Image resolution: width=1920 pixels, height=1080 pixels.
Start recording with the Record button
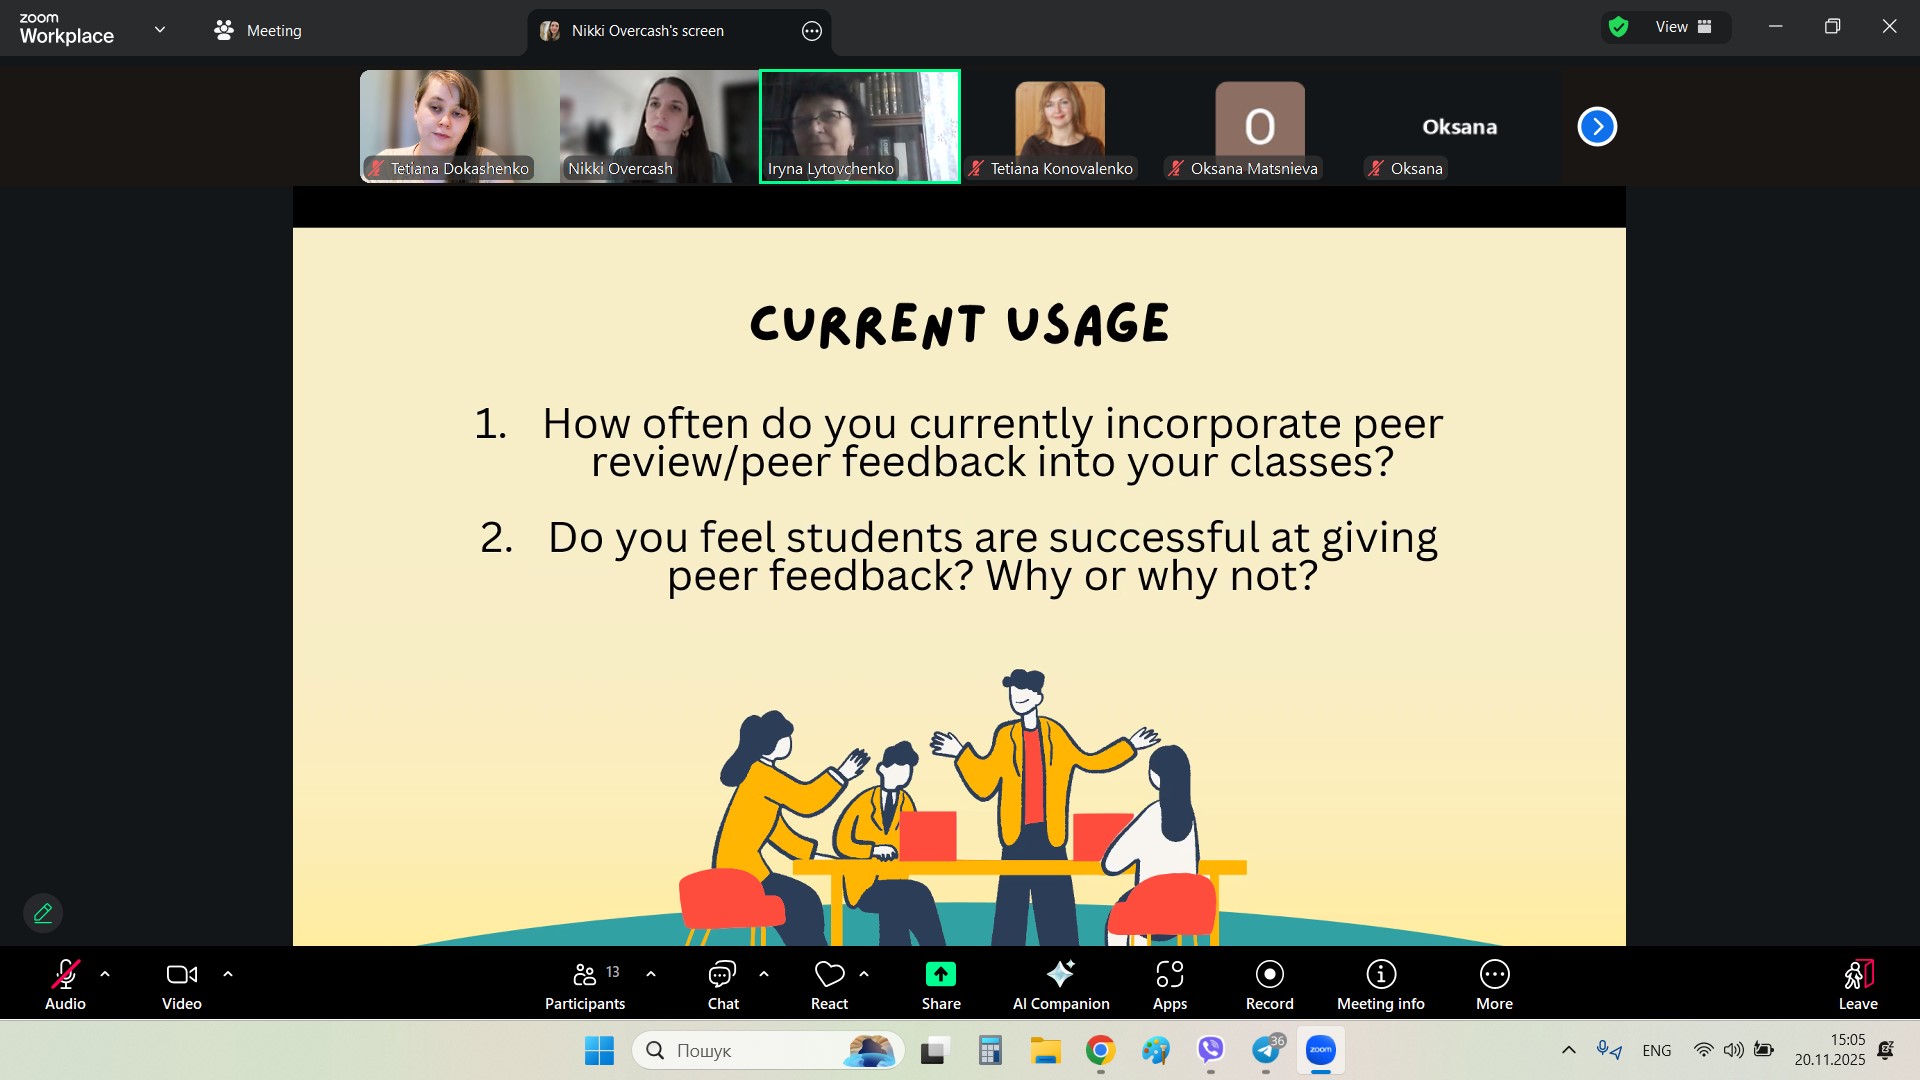(x=1269, y=985)
